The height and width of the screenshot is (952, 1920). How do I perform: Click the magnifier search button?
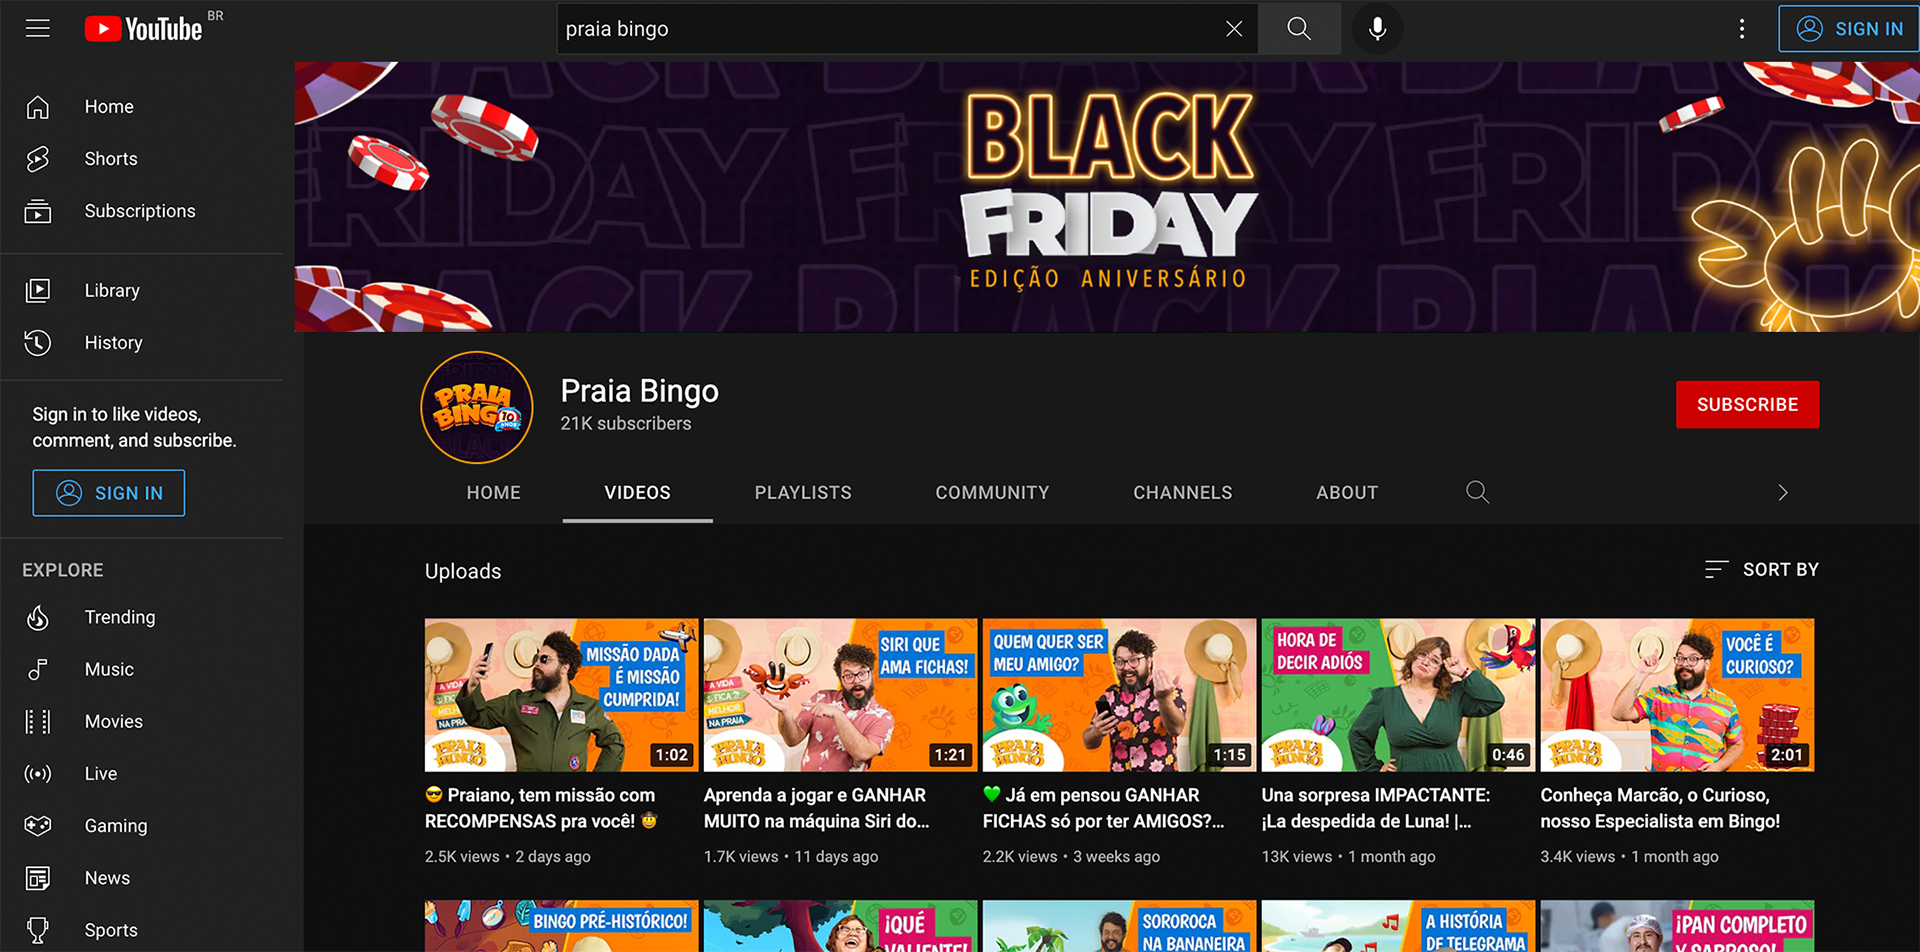(1299, 29)
